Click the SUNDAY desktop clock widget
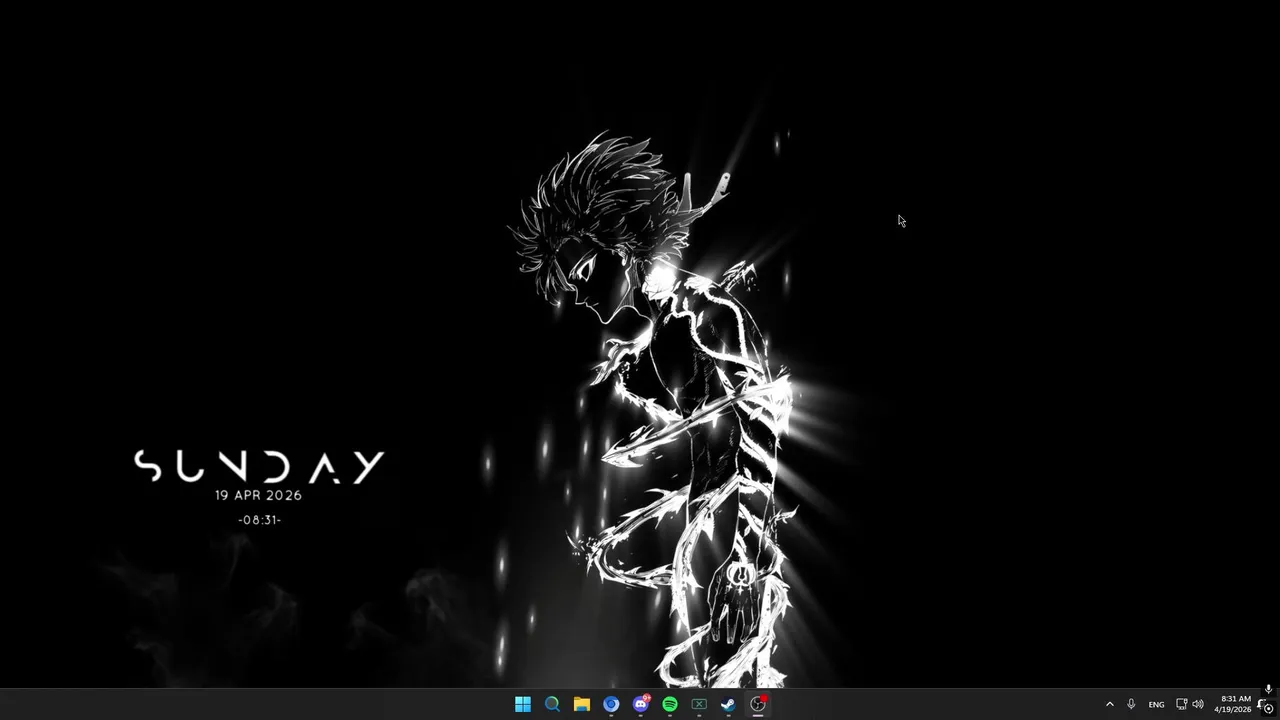Screen dimensions: 1280x720 [x=259, y=467]
